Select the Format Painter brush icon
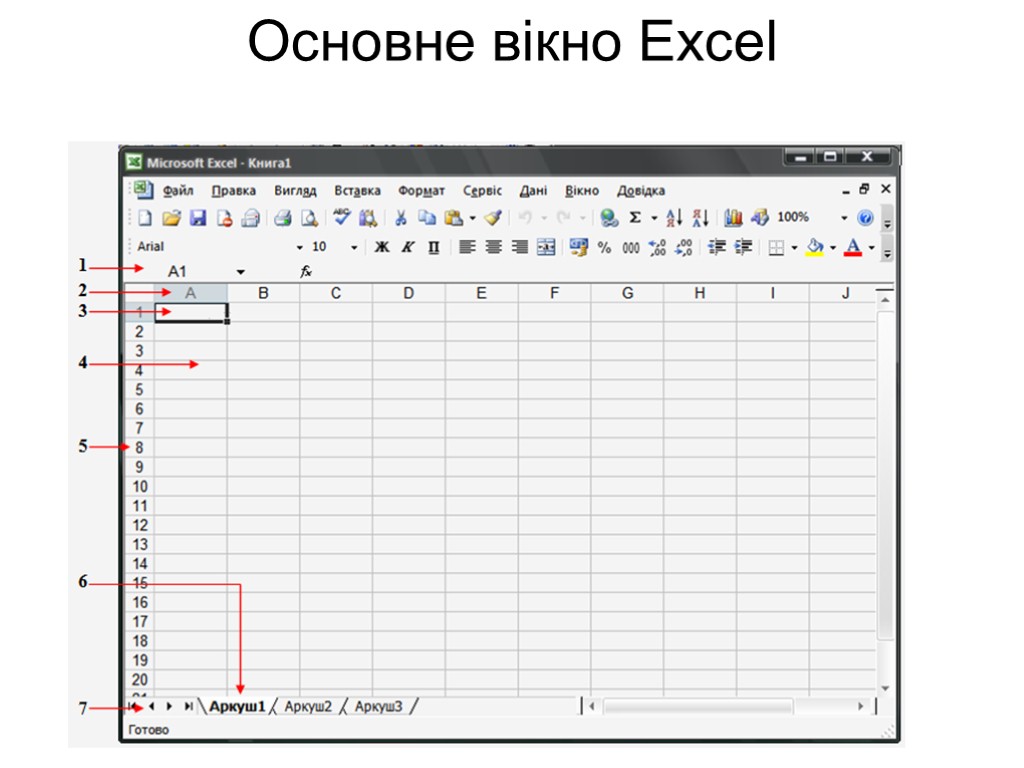Screen dimensions: 1024x768 coord(493,218)
